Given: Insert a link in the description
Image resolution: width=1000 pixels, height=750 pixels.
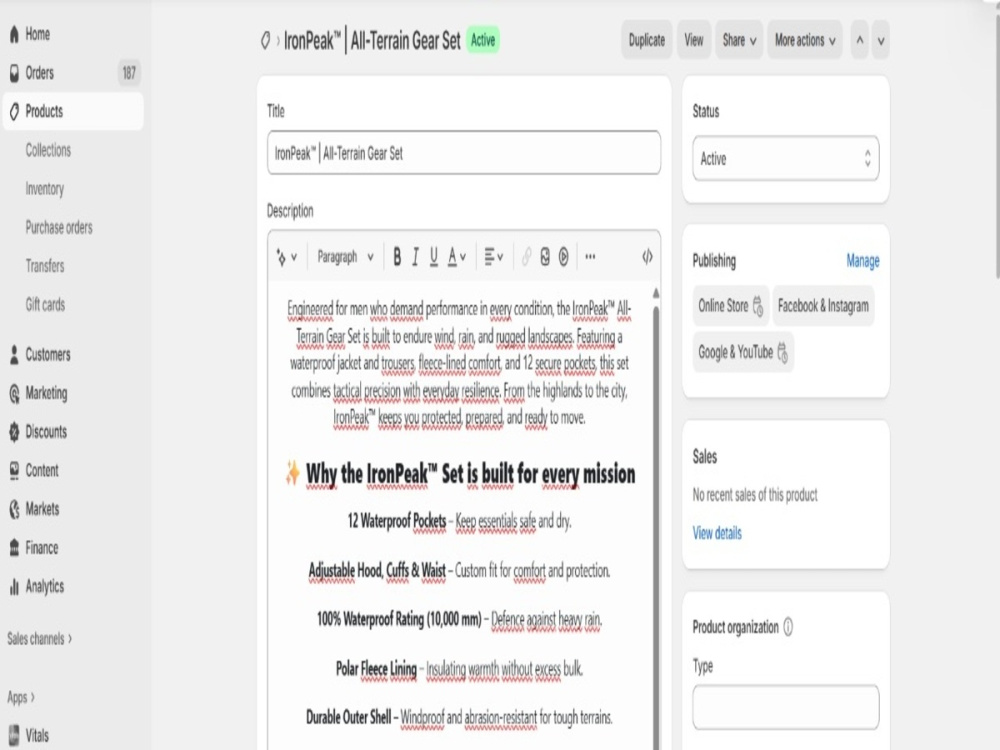Looking at the screenshot, I should [x=526, y=257].
